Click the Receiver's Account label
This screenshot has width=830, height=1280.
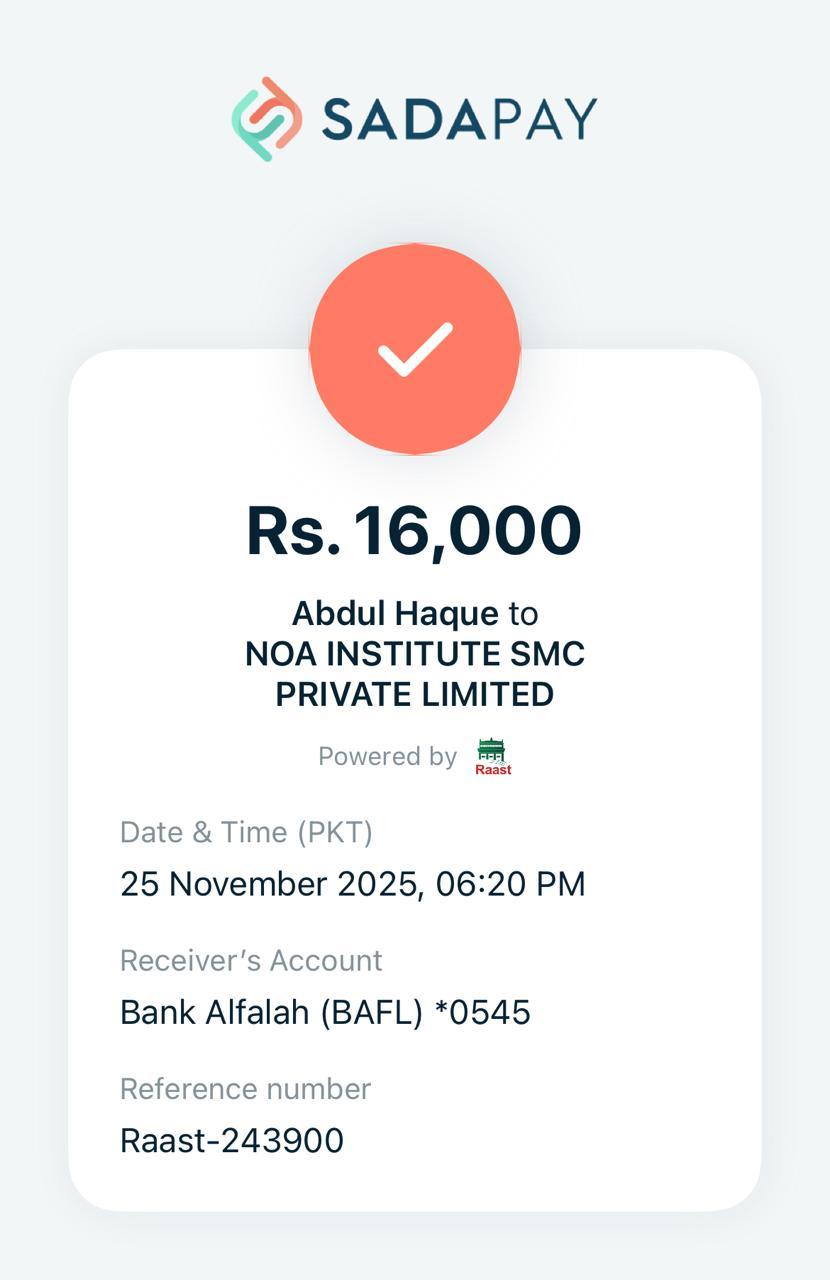(x=251, y=960)
